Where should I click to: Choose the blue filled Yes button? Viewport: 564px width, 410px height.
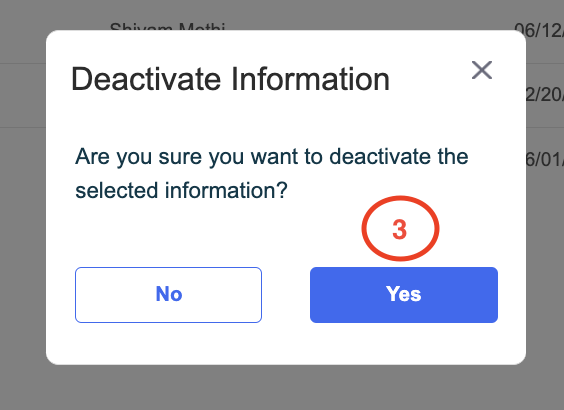click(x=404, y=295)
